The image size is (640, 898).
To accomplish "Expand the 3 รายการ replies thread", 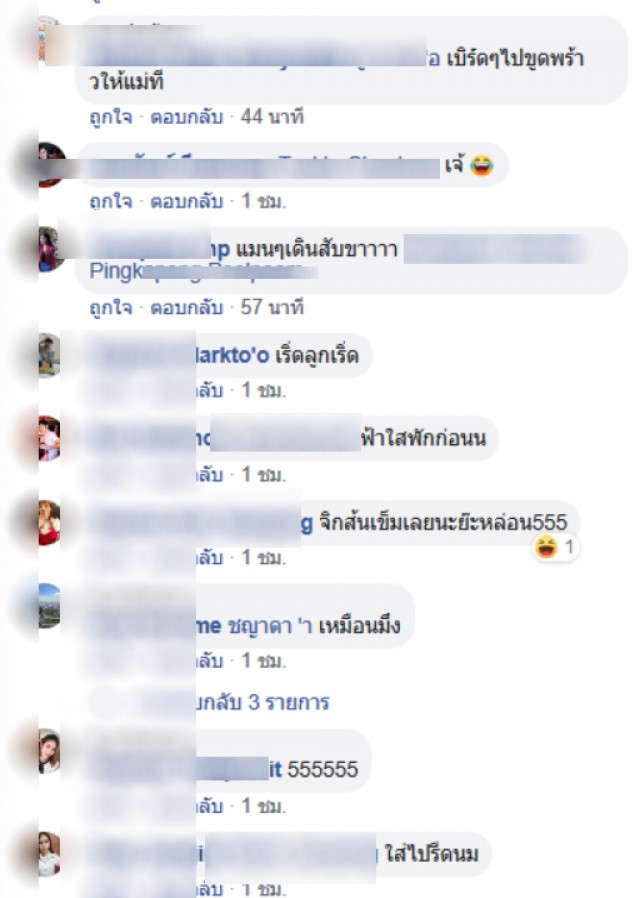I will click(263, 702).
